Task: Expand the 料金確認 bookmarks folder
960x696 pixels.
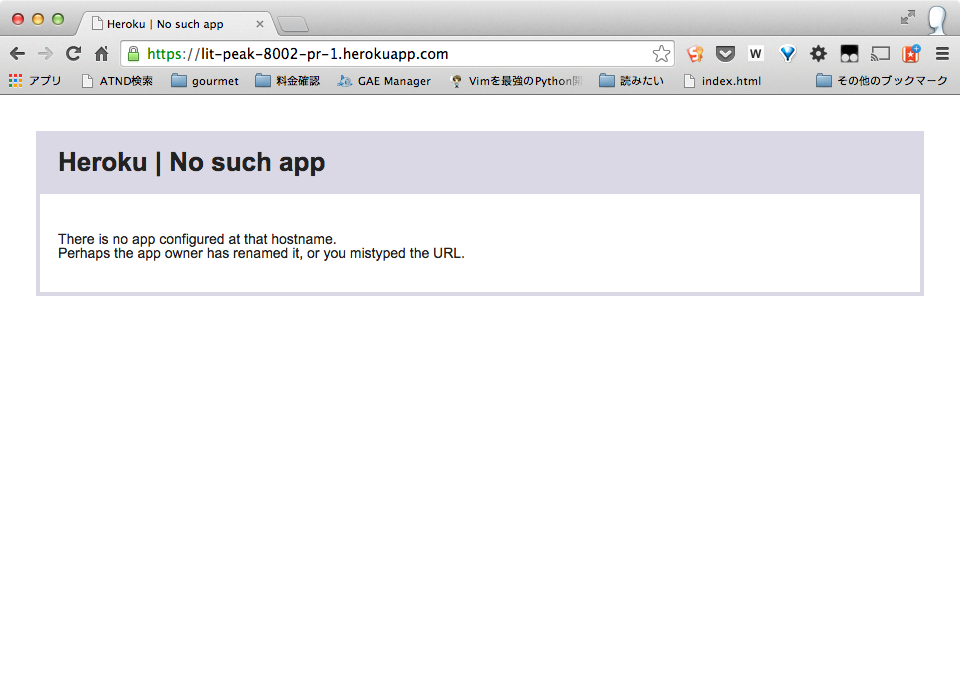Action: pyautogui.click(x=288, y=81)
